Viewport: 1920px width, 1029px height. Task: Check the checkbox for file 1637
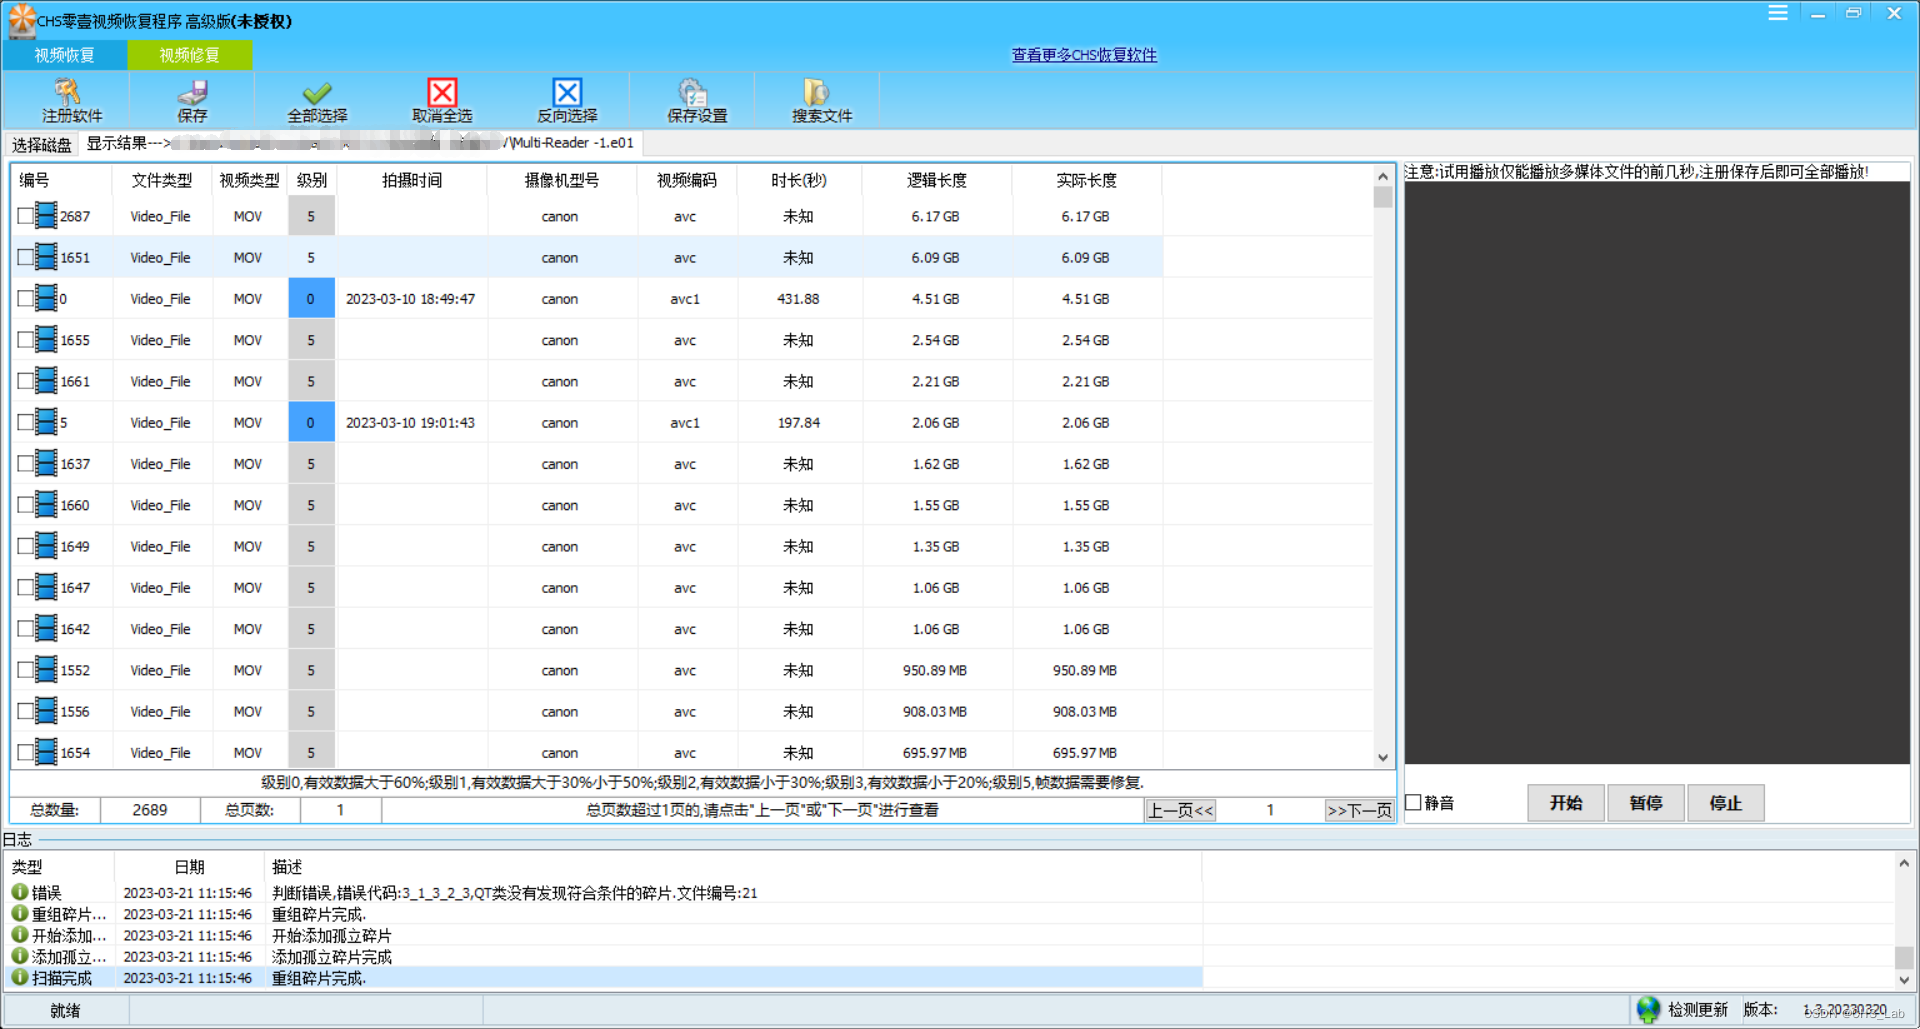pyautogui.click(x=25, y=464)
